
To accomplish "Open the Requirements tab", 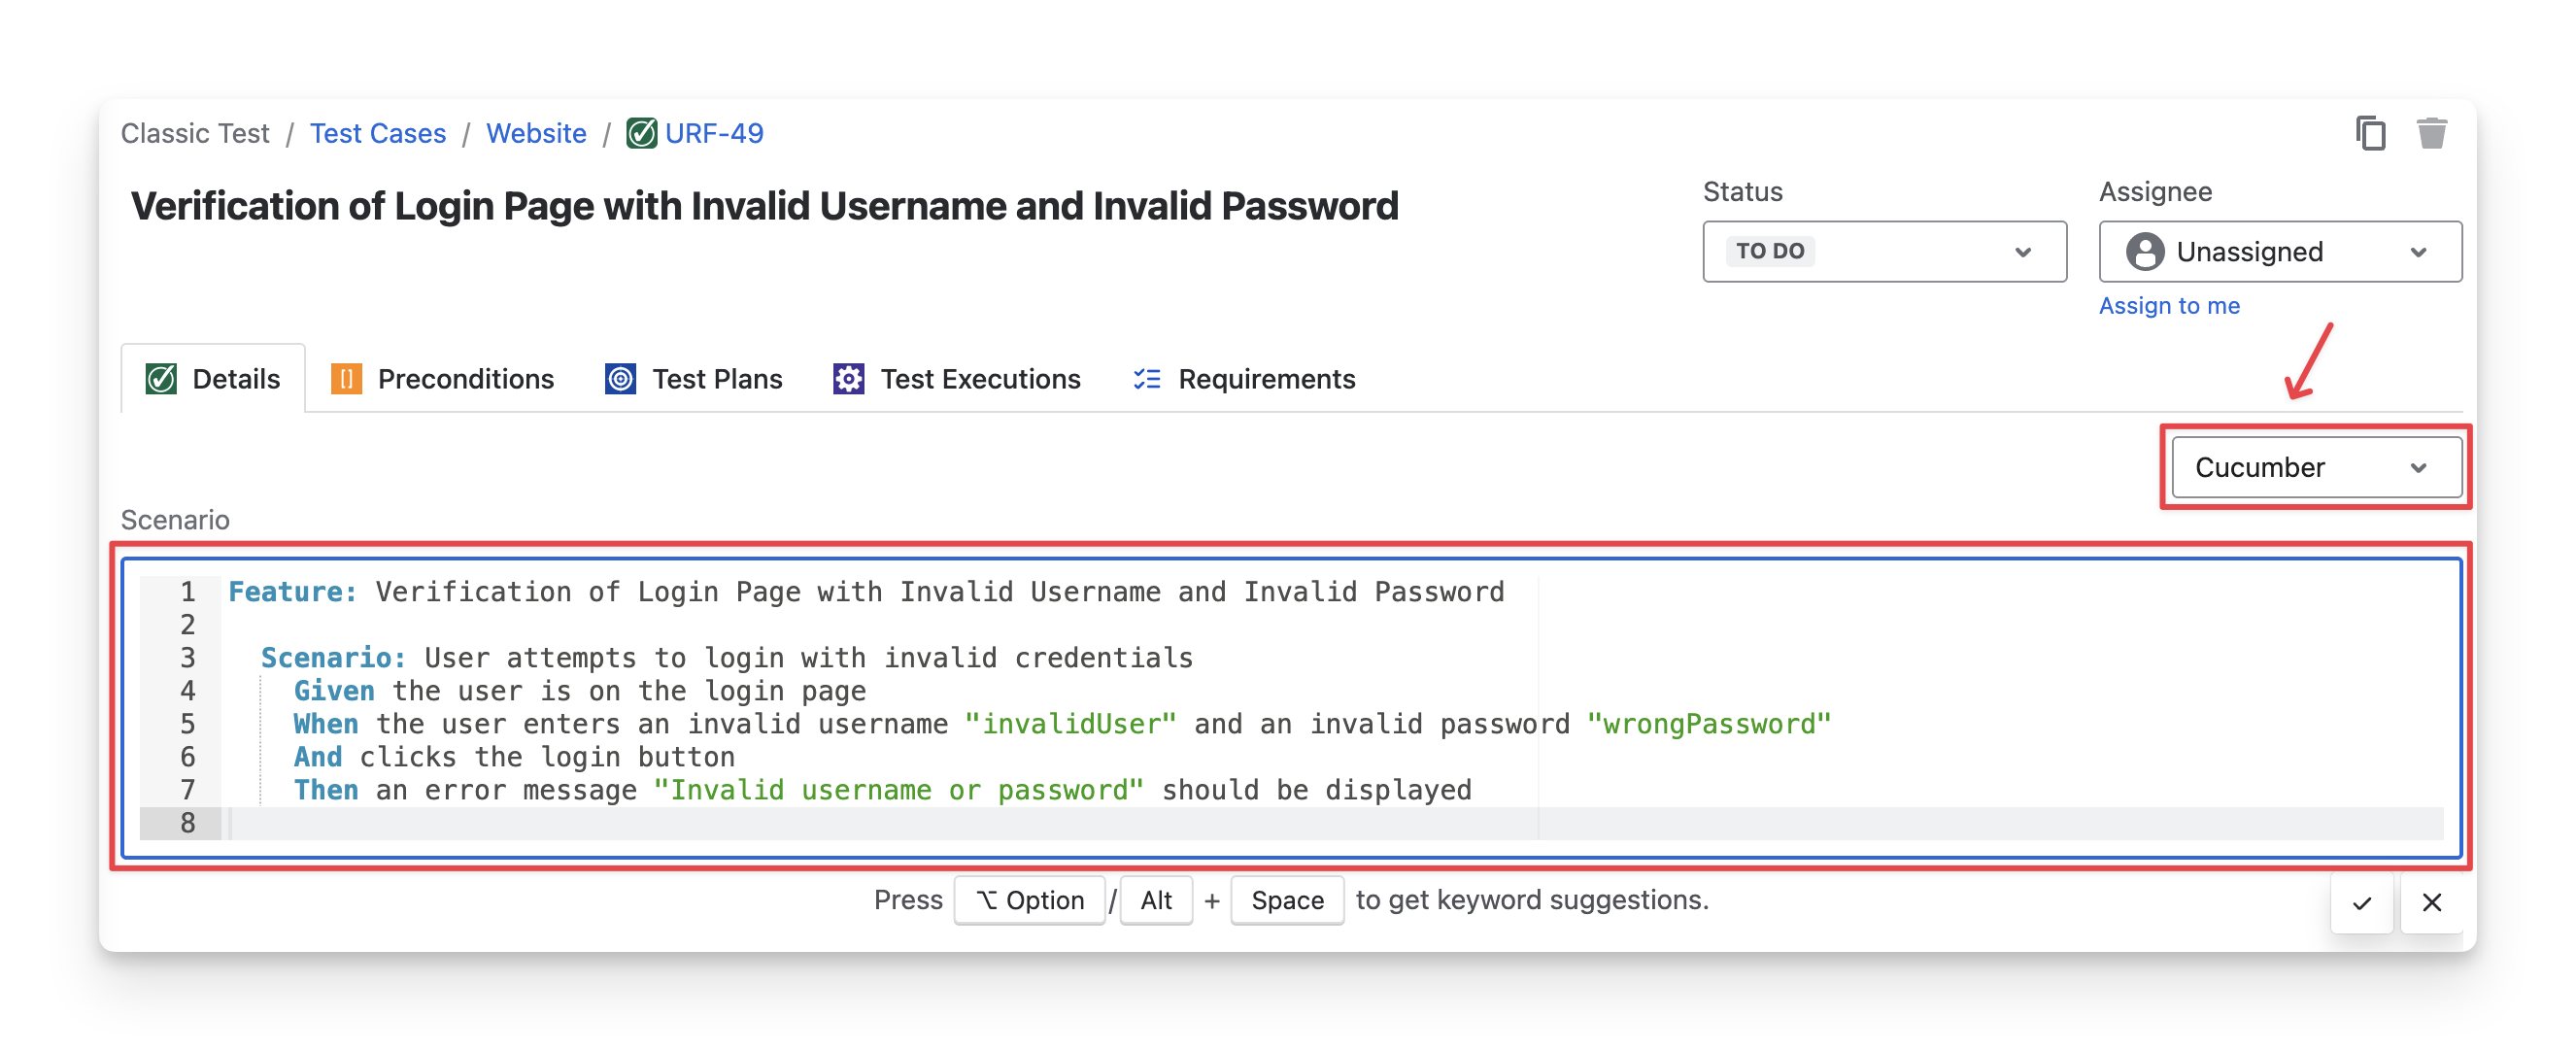I will pos(1265,379).
